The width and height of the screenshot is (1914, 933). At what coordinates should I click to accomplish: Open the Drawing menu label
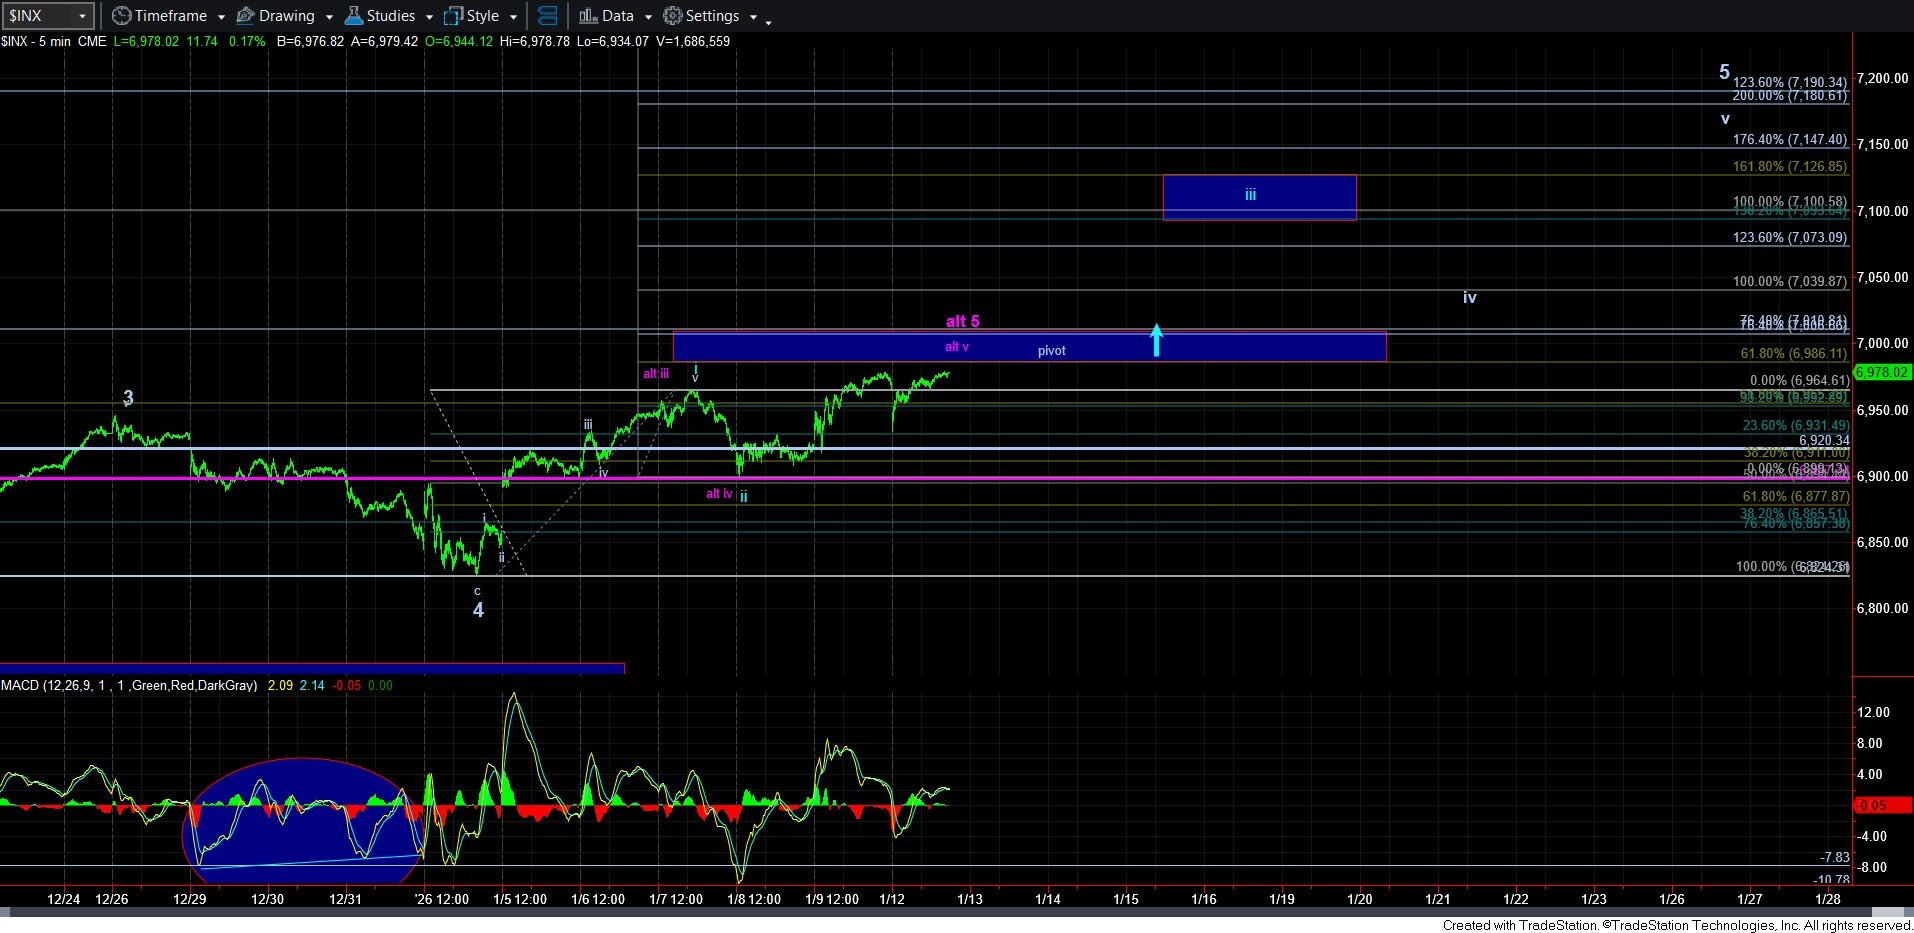point(286,16)
